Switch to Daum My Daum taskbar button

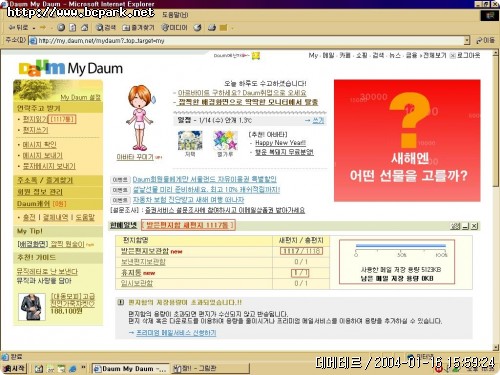130,369
